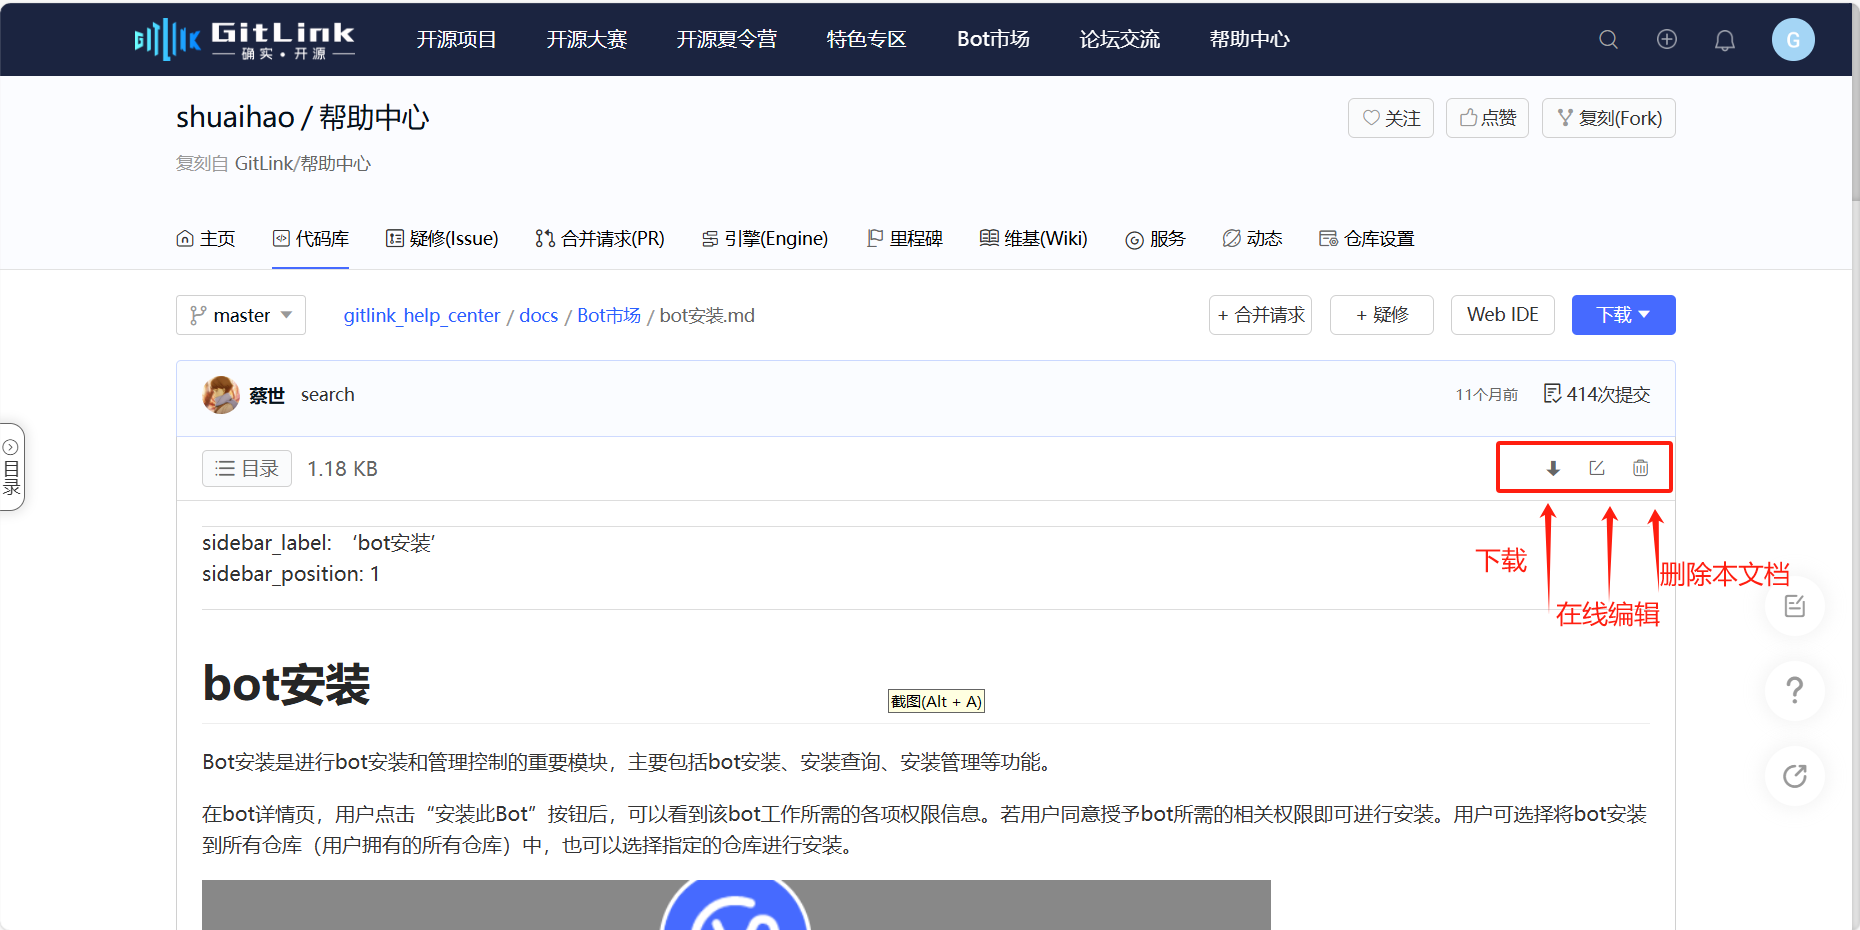This screenshot has height=930, width=1860.
Task: Open the notification bell
Action: coord(1725,40)
